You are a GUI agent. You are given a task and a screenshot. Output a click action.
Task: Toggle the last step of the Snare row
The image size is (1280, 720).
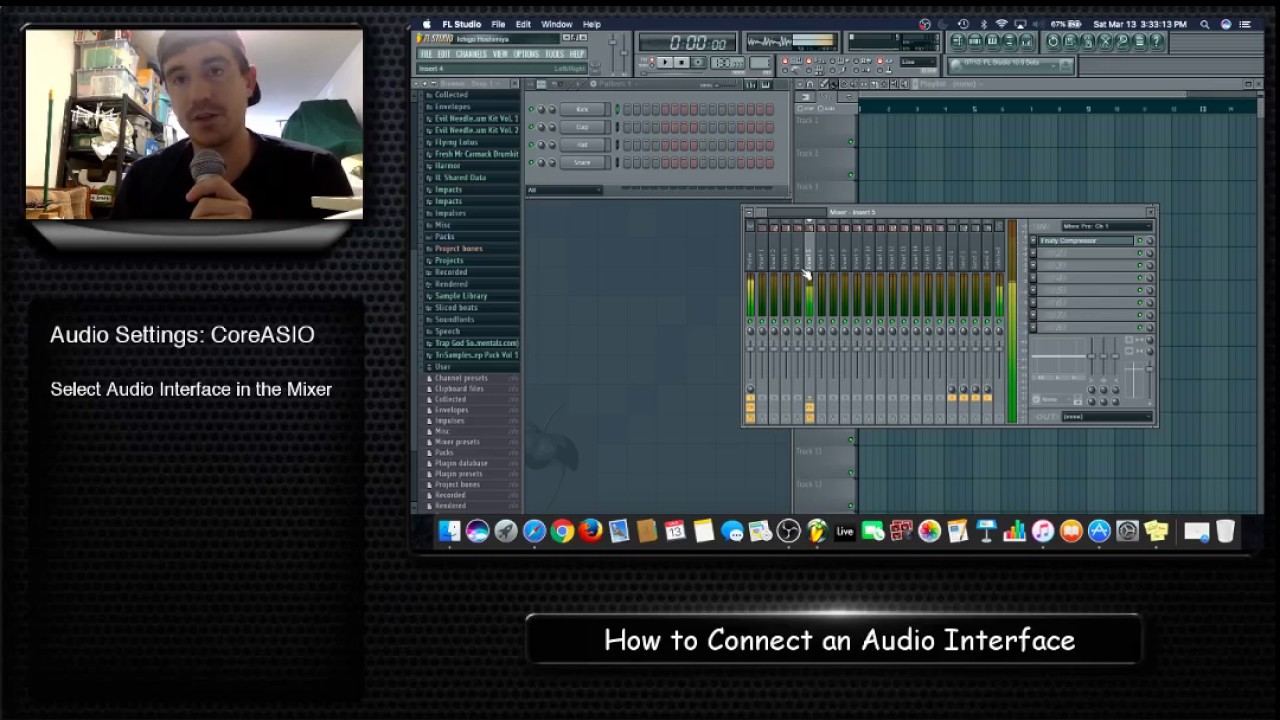coord(770,162)
